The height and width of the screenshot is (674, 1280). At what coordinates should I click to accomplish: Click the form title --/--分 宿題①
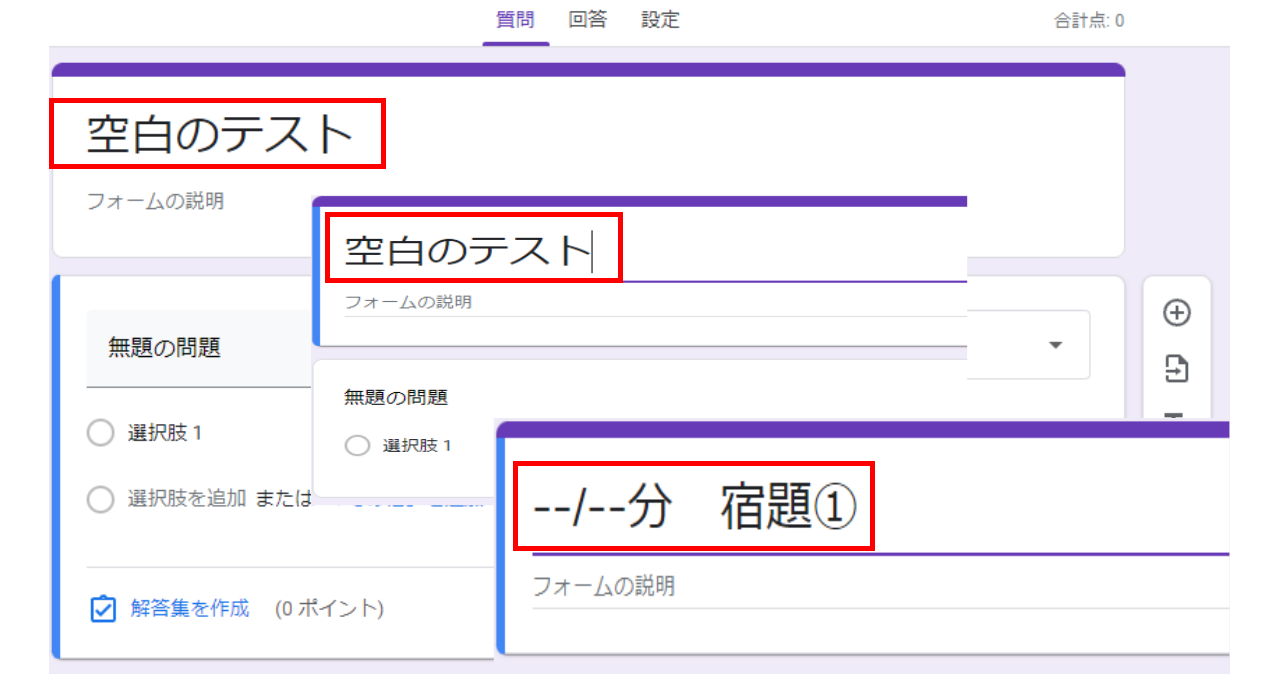694,509
